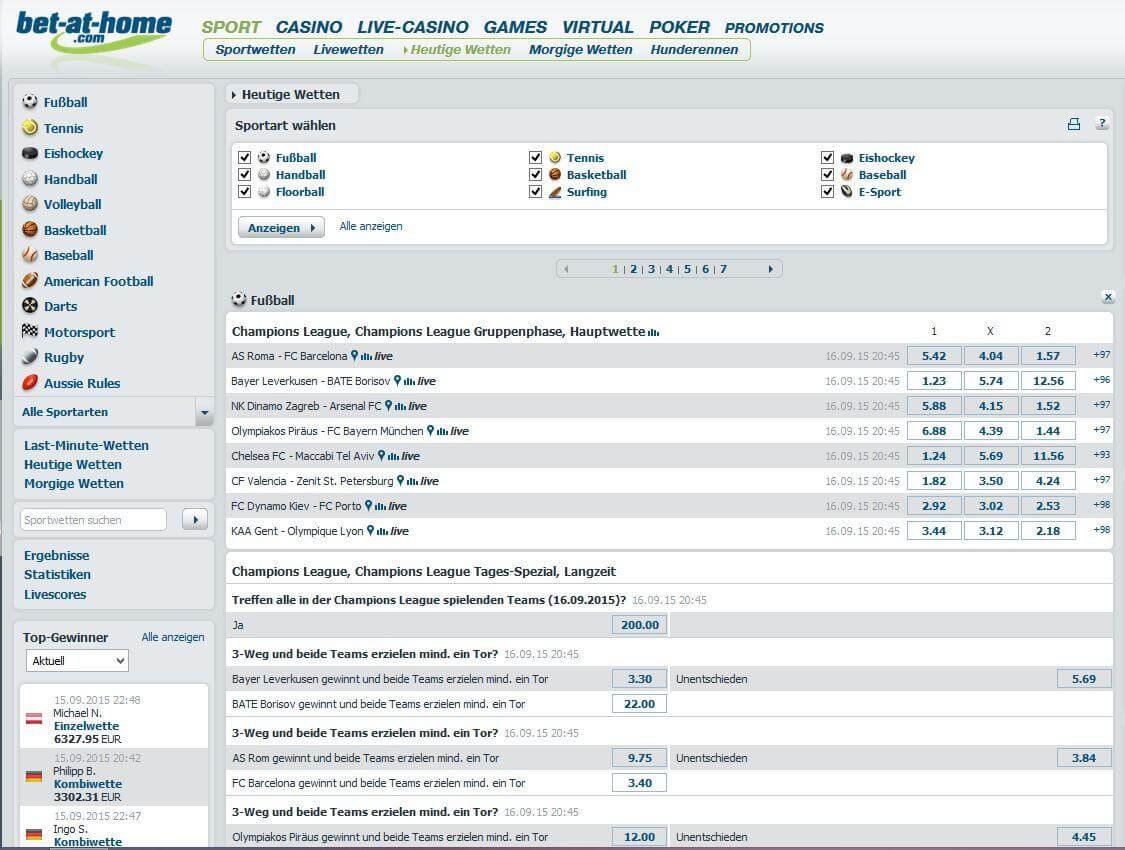Expand more bets +97 for AS Roma match
Screen dimensions: 1125x850
[x=1101, y=354]
